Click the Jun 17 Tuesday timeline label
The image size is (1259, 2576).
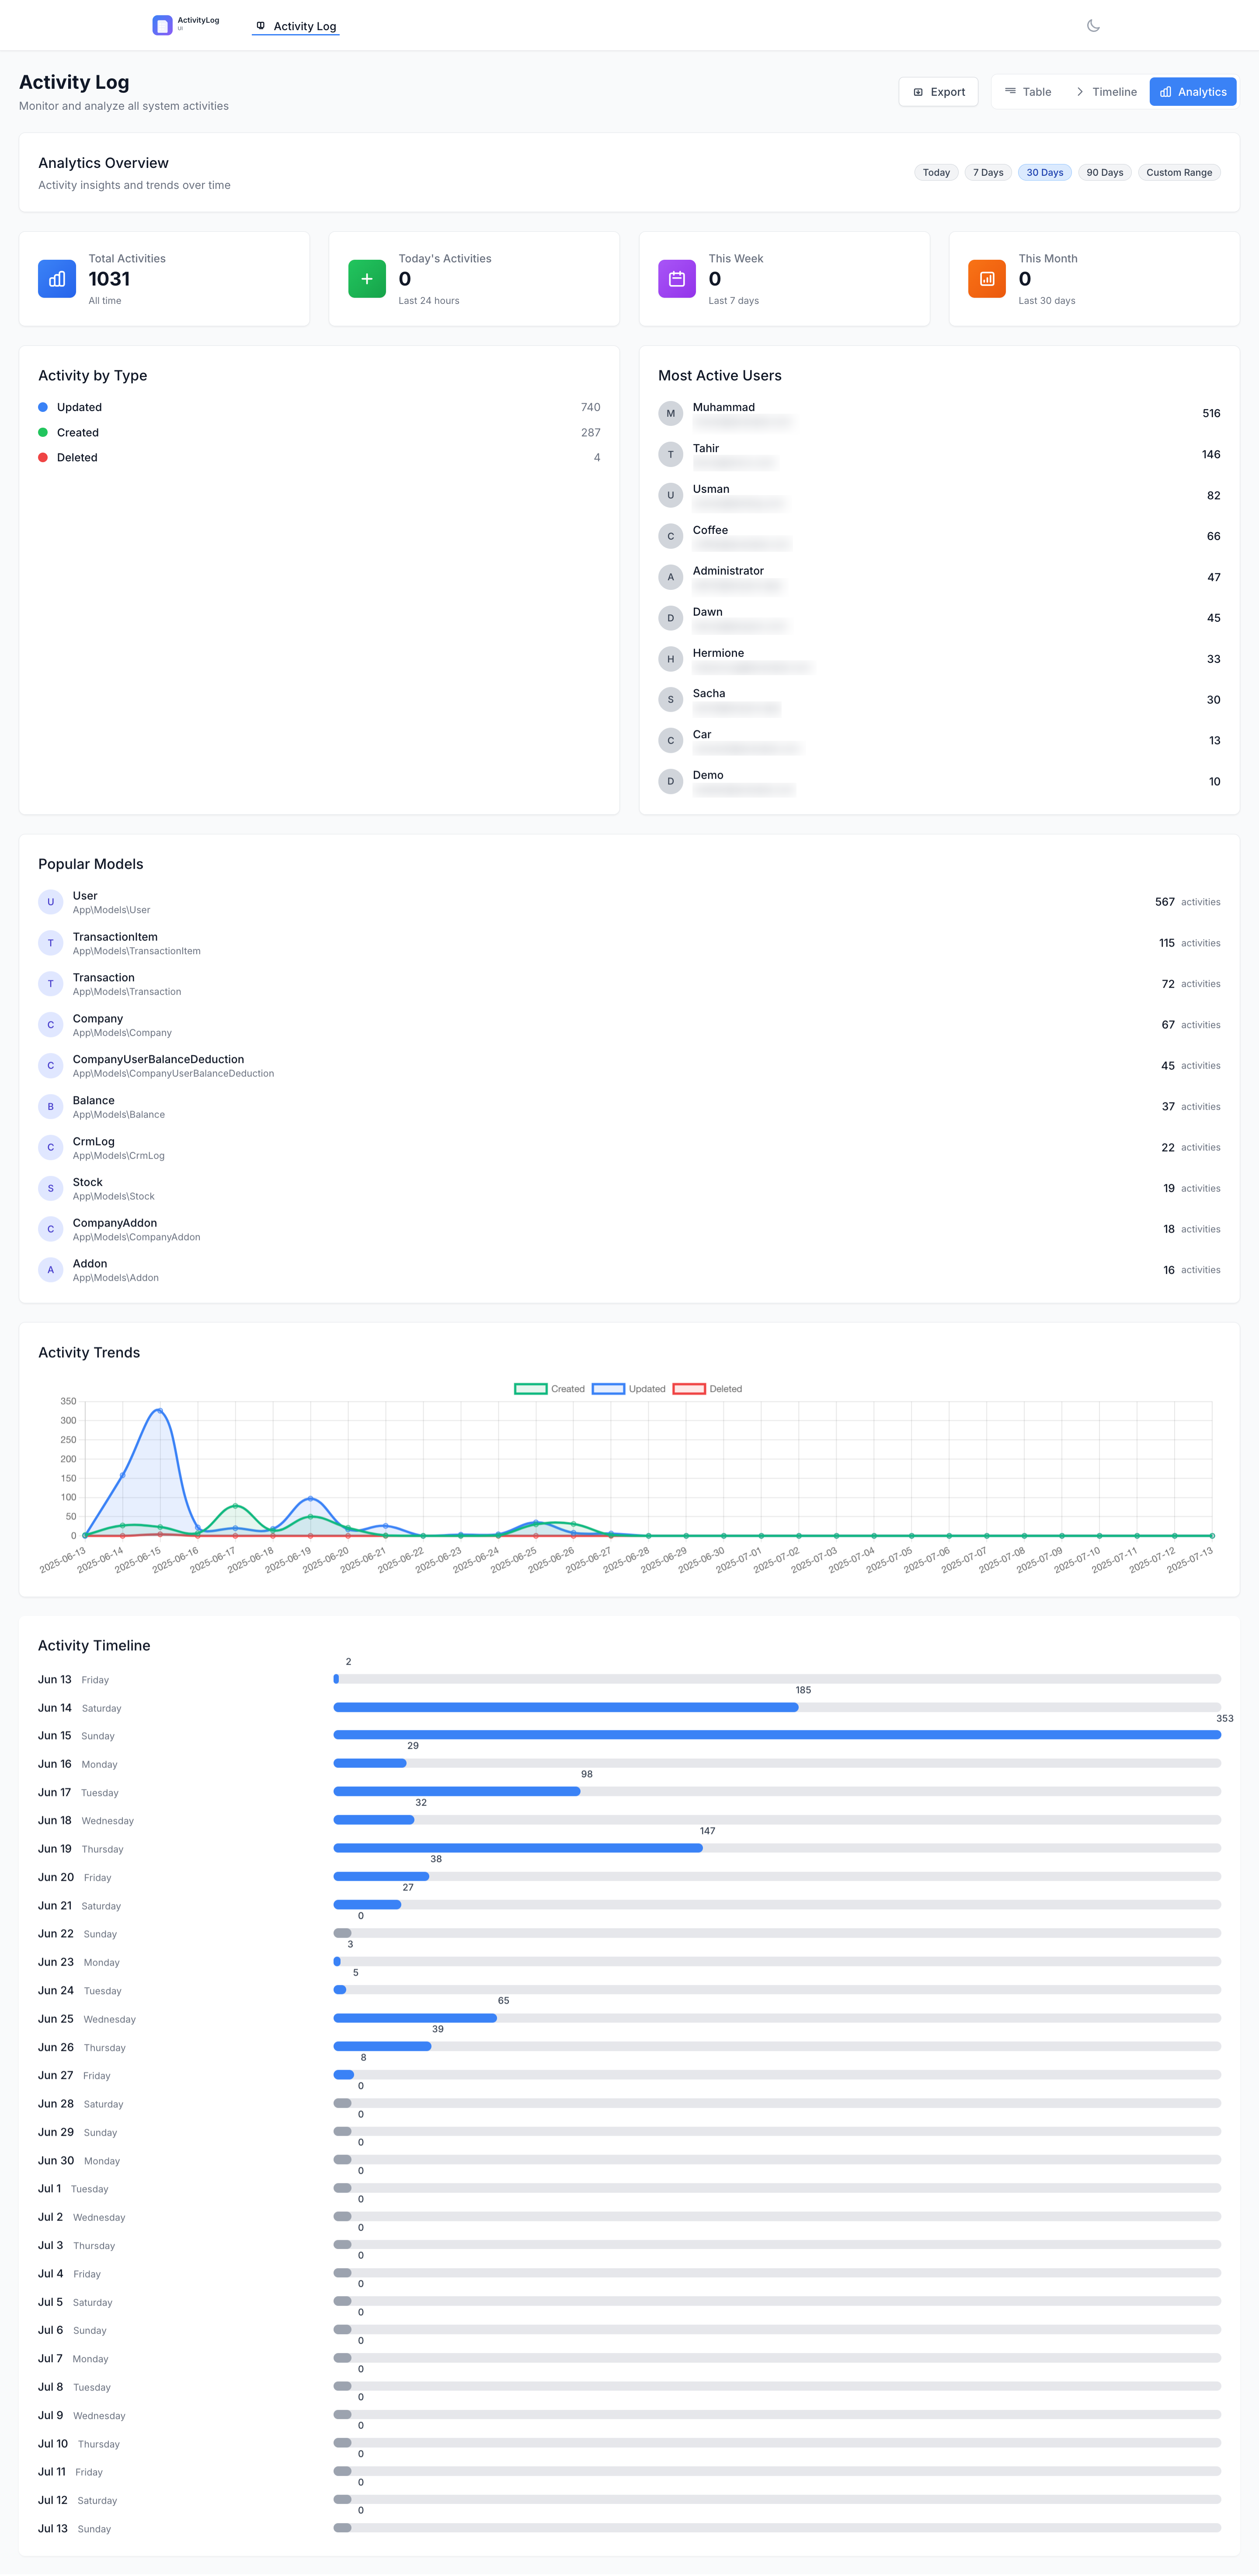coord(78,1793)
